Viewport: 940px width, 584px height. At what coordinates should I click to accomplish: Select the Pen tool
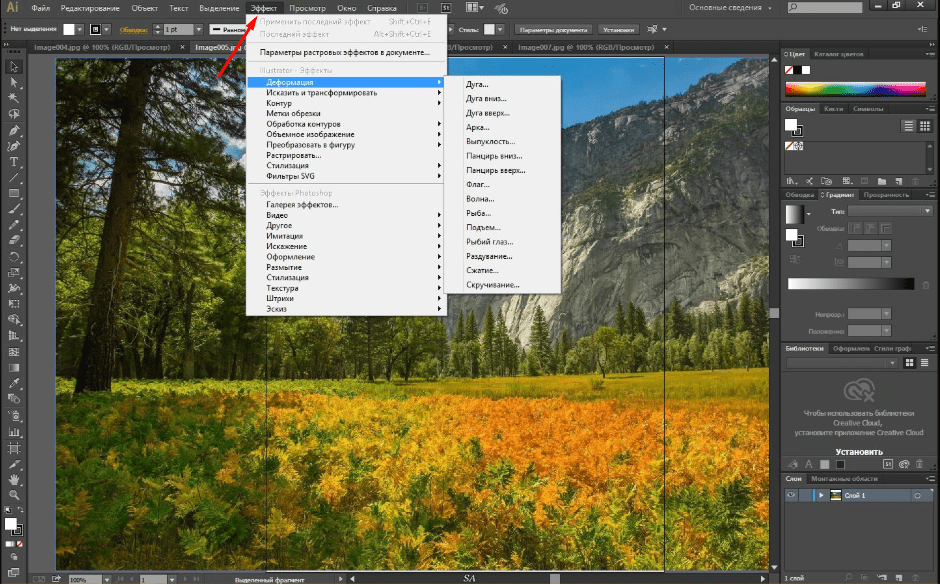[15, 130]
